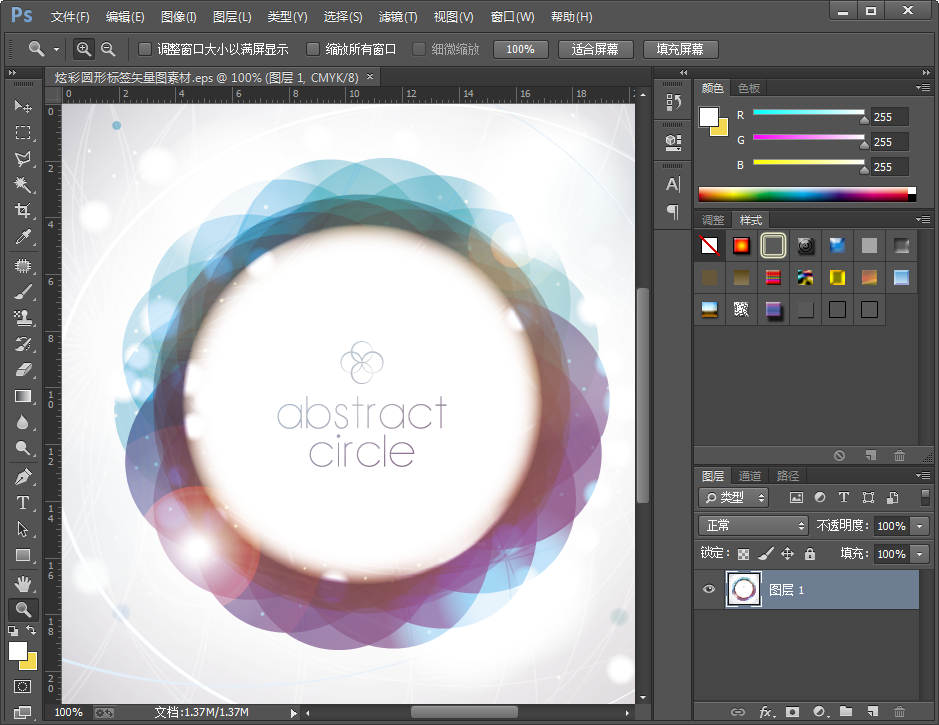This screenshot has width=939, height=725.
Task: Switch to the 路径 tab
Action: click(787, 476)
